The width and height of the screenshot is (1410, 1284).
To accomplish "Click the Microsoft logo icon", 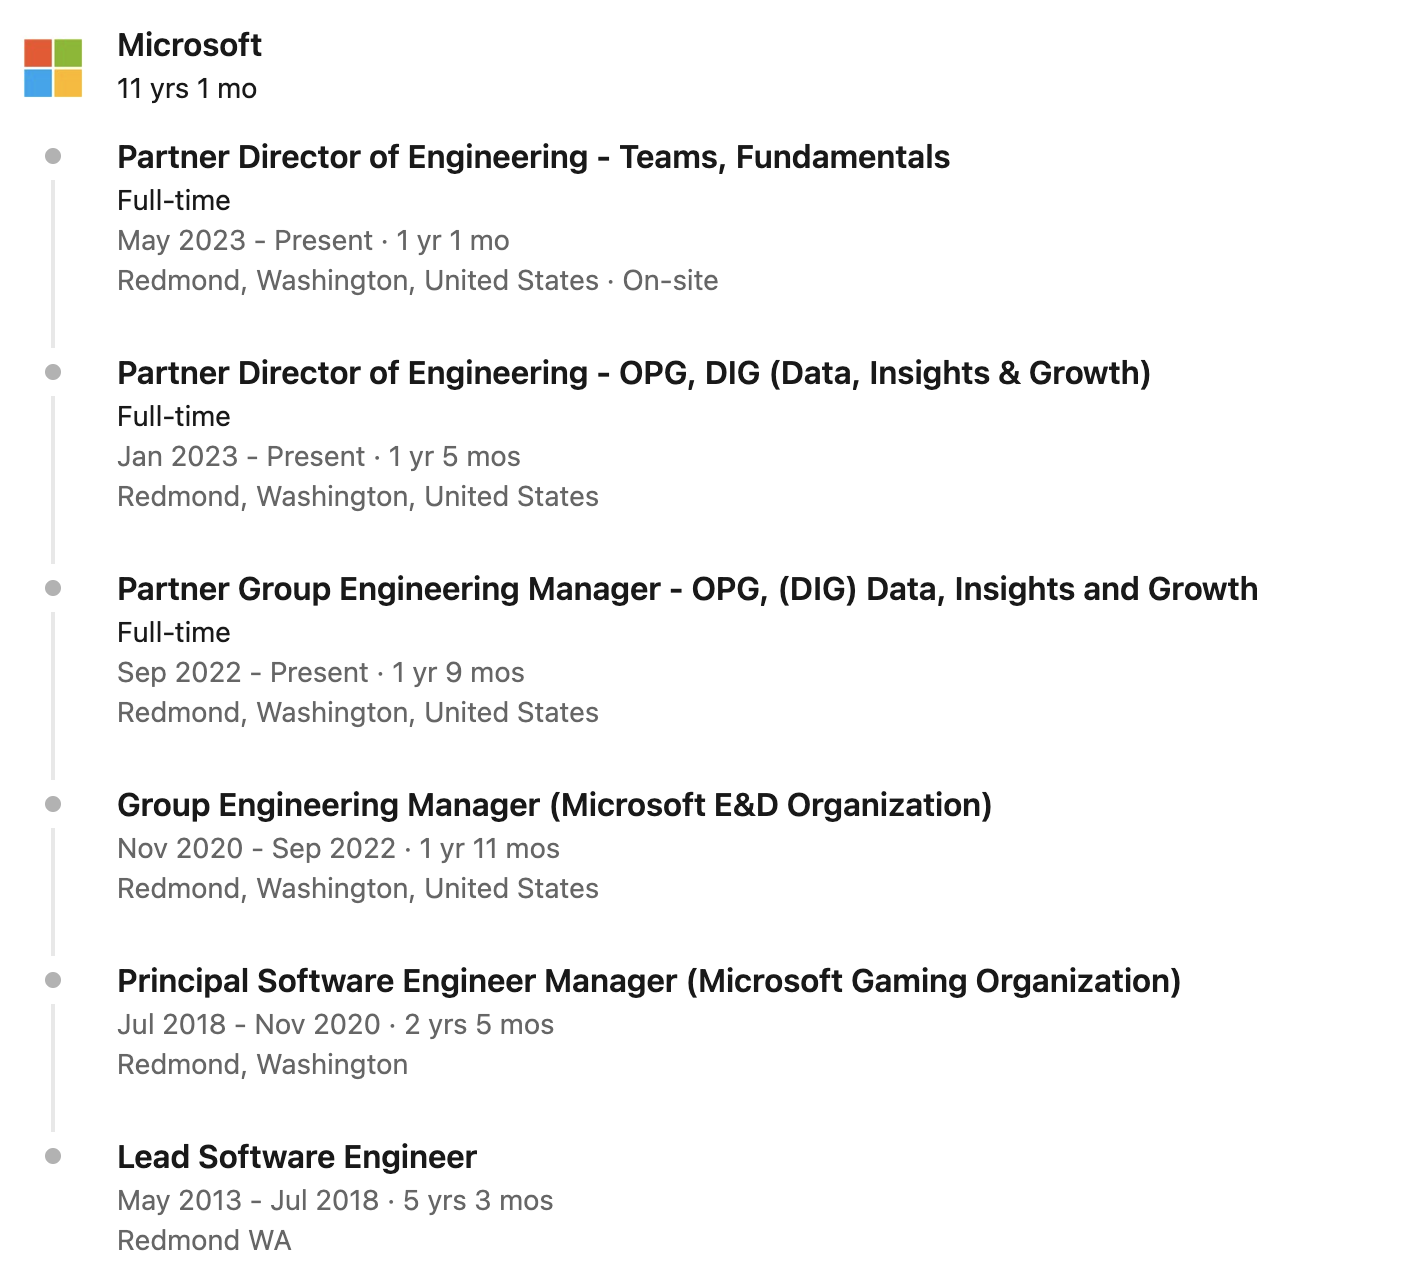I will 53,68.
